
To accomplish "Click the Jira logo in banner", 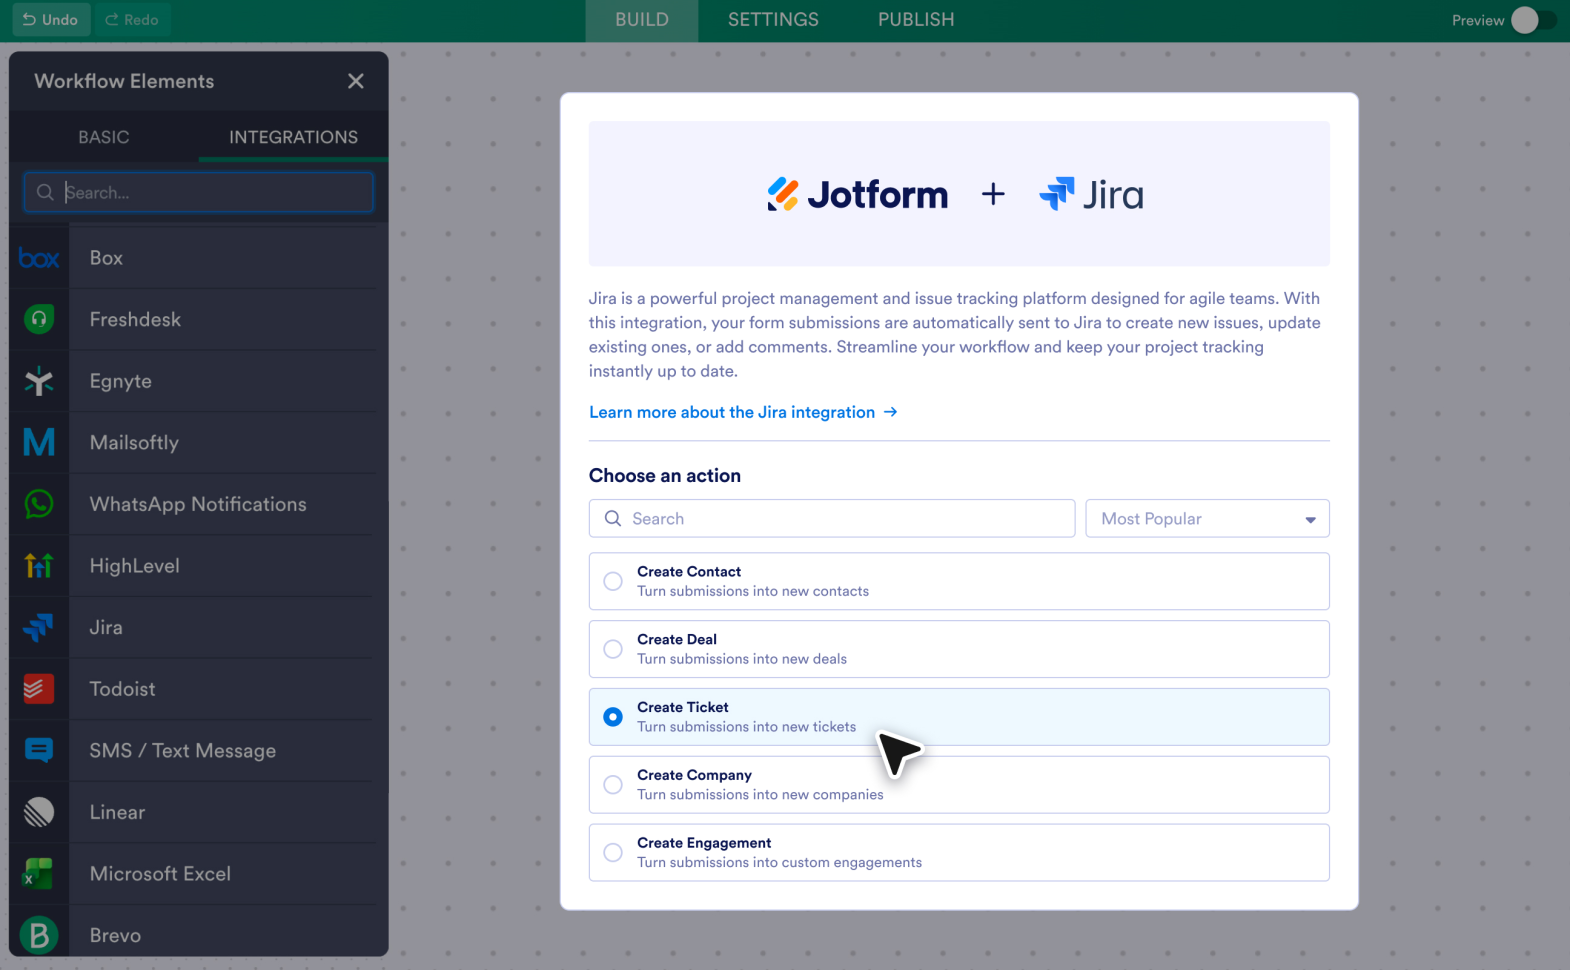I will tap(1091, 194).
